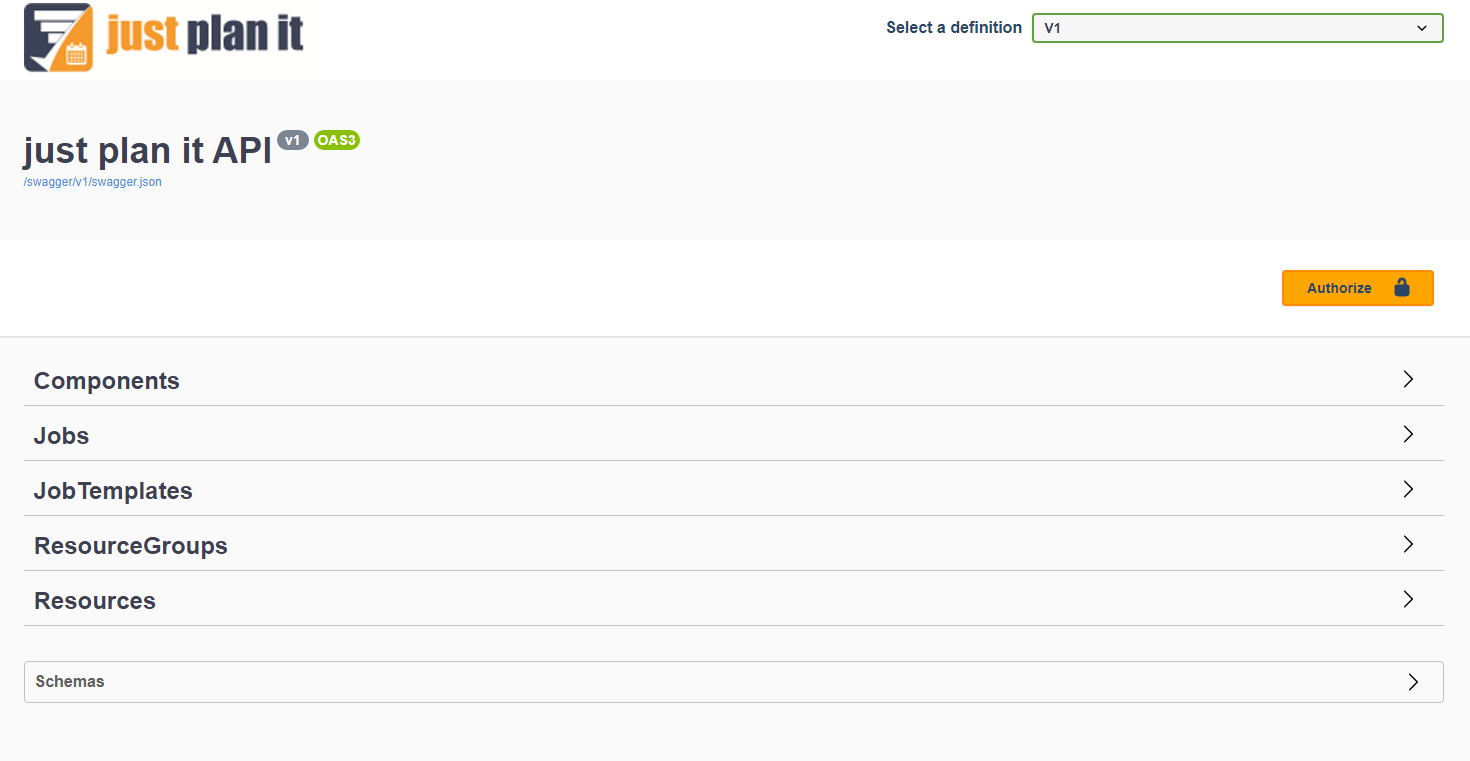Click the Components heading text
This screenshot has height=761, width=1470.
point(107,381)
